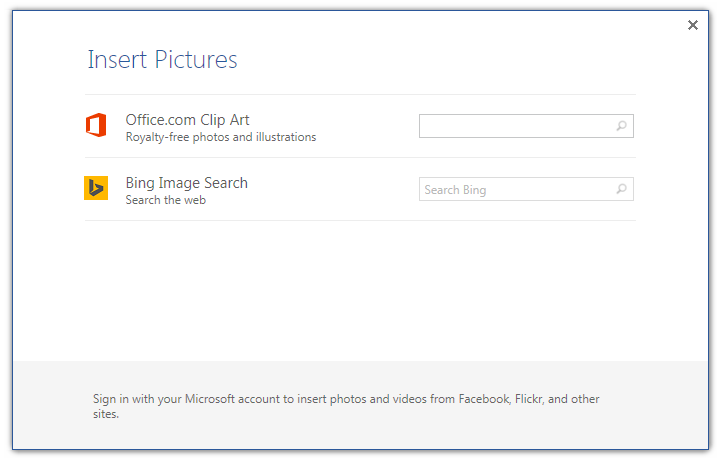722x461 pixels.
Task: Select the Office.com Clip Art title
Action: point(187,120)
